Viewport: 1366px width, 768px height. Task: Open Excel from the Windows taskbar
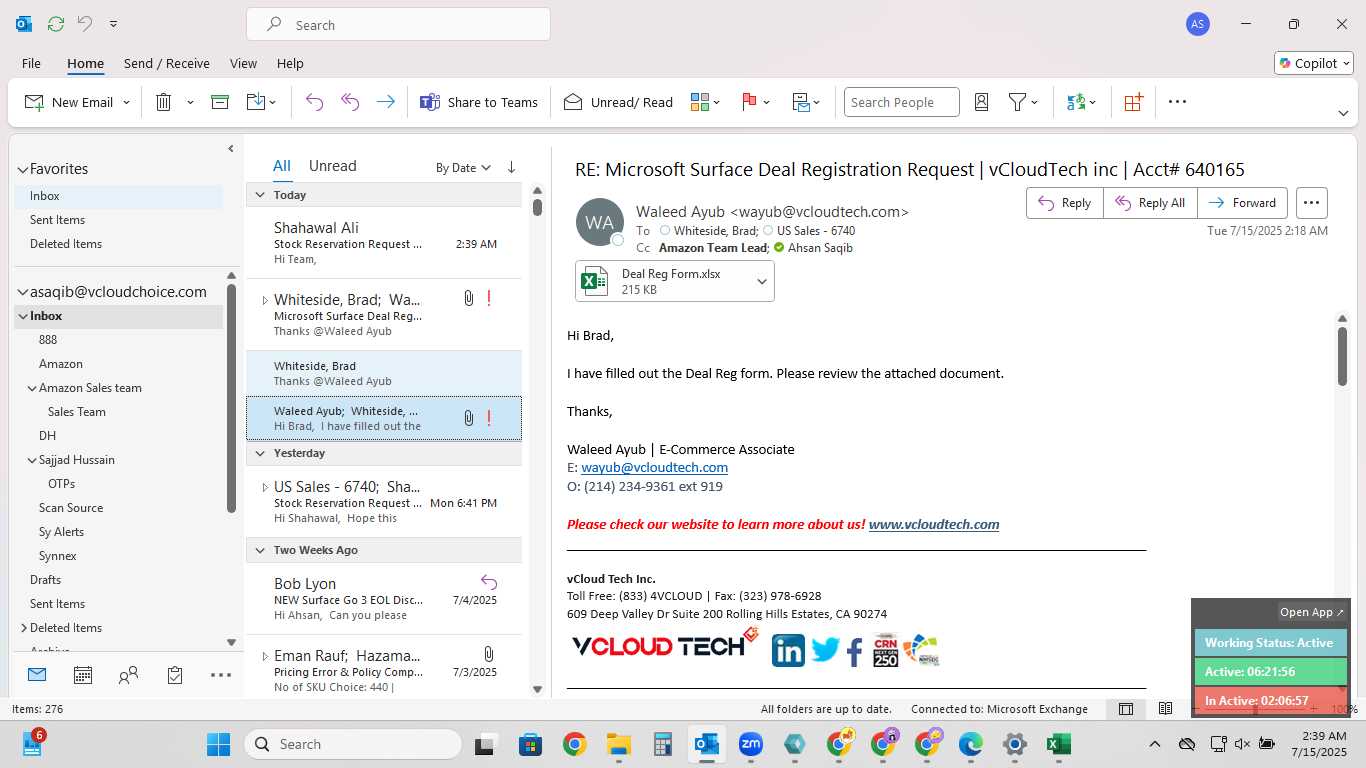click(1058, 744)
